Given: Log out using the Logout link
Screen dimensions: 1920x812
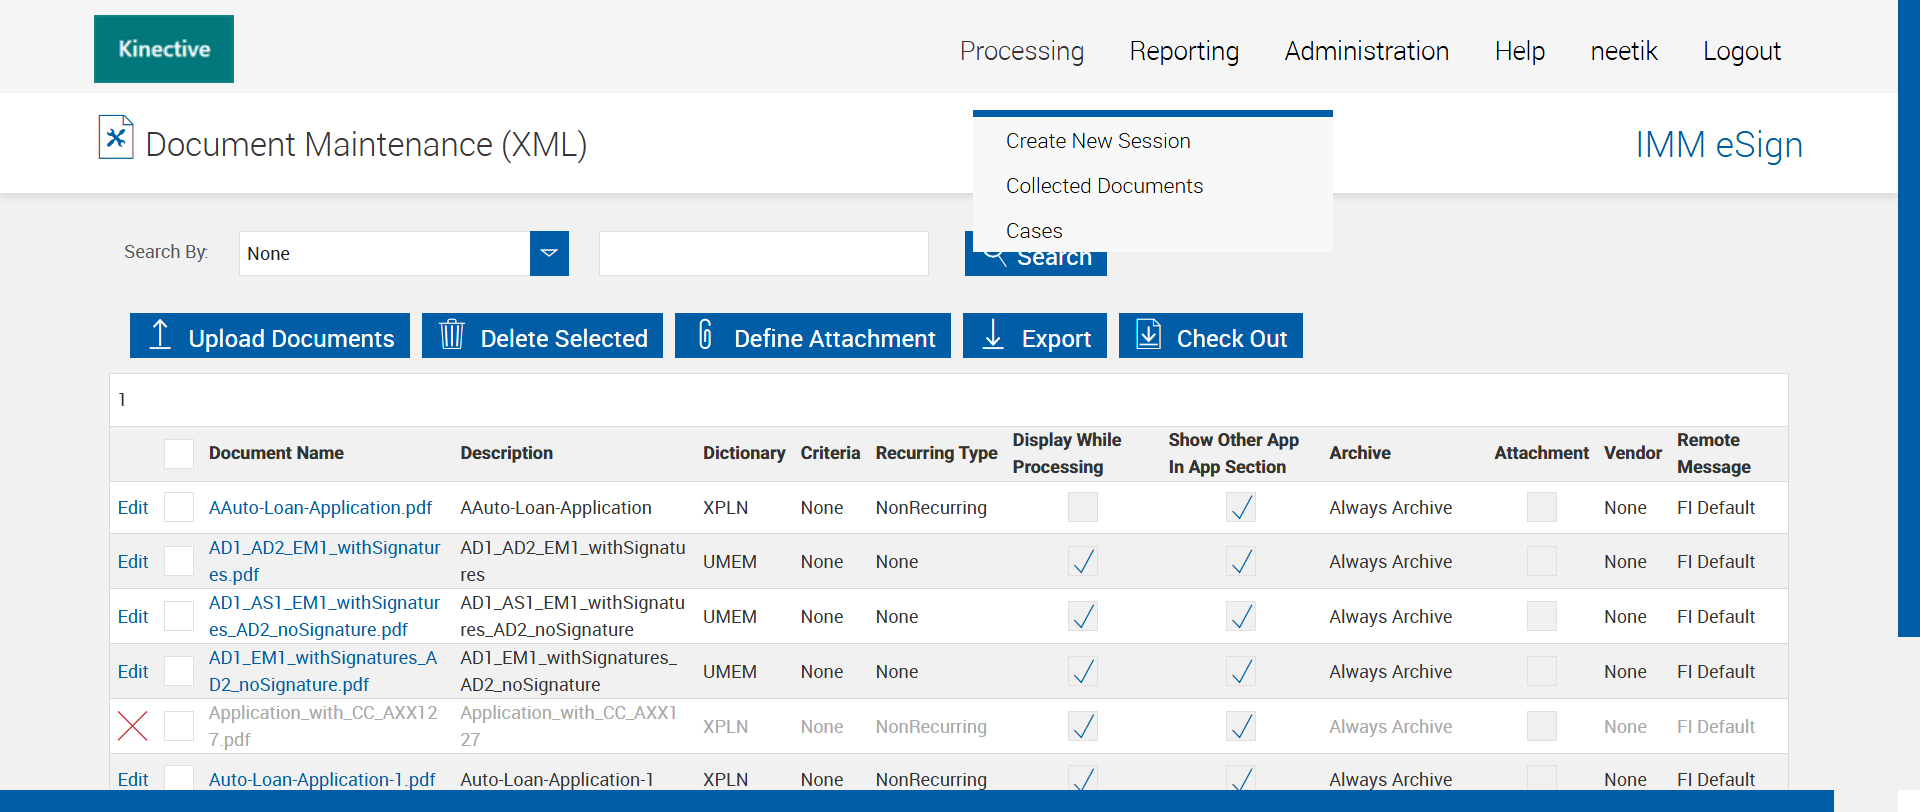Looking at the screenshot, I should 1741,51.
